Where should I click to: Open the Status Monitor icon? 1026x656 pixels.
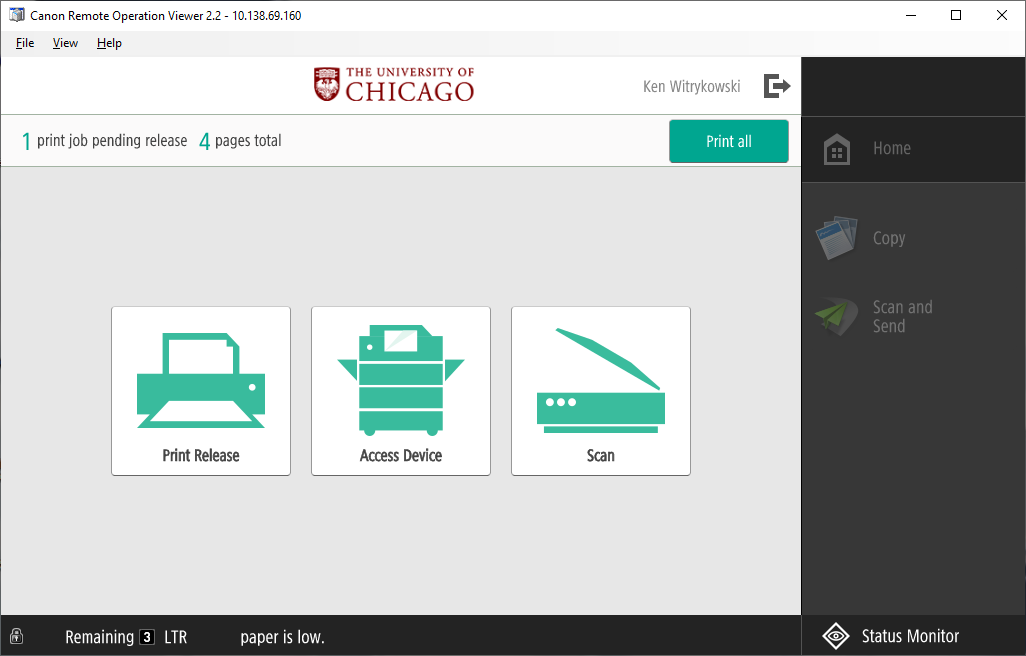point(836,636)
